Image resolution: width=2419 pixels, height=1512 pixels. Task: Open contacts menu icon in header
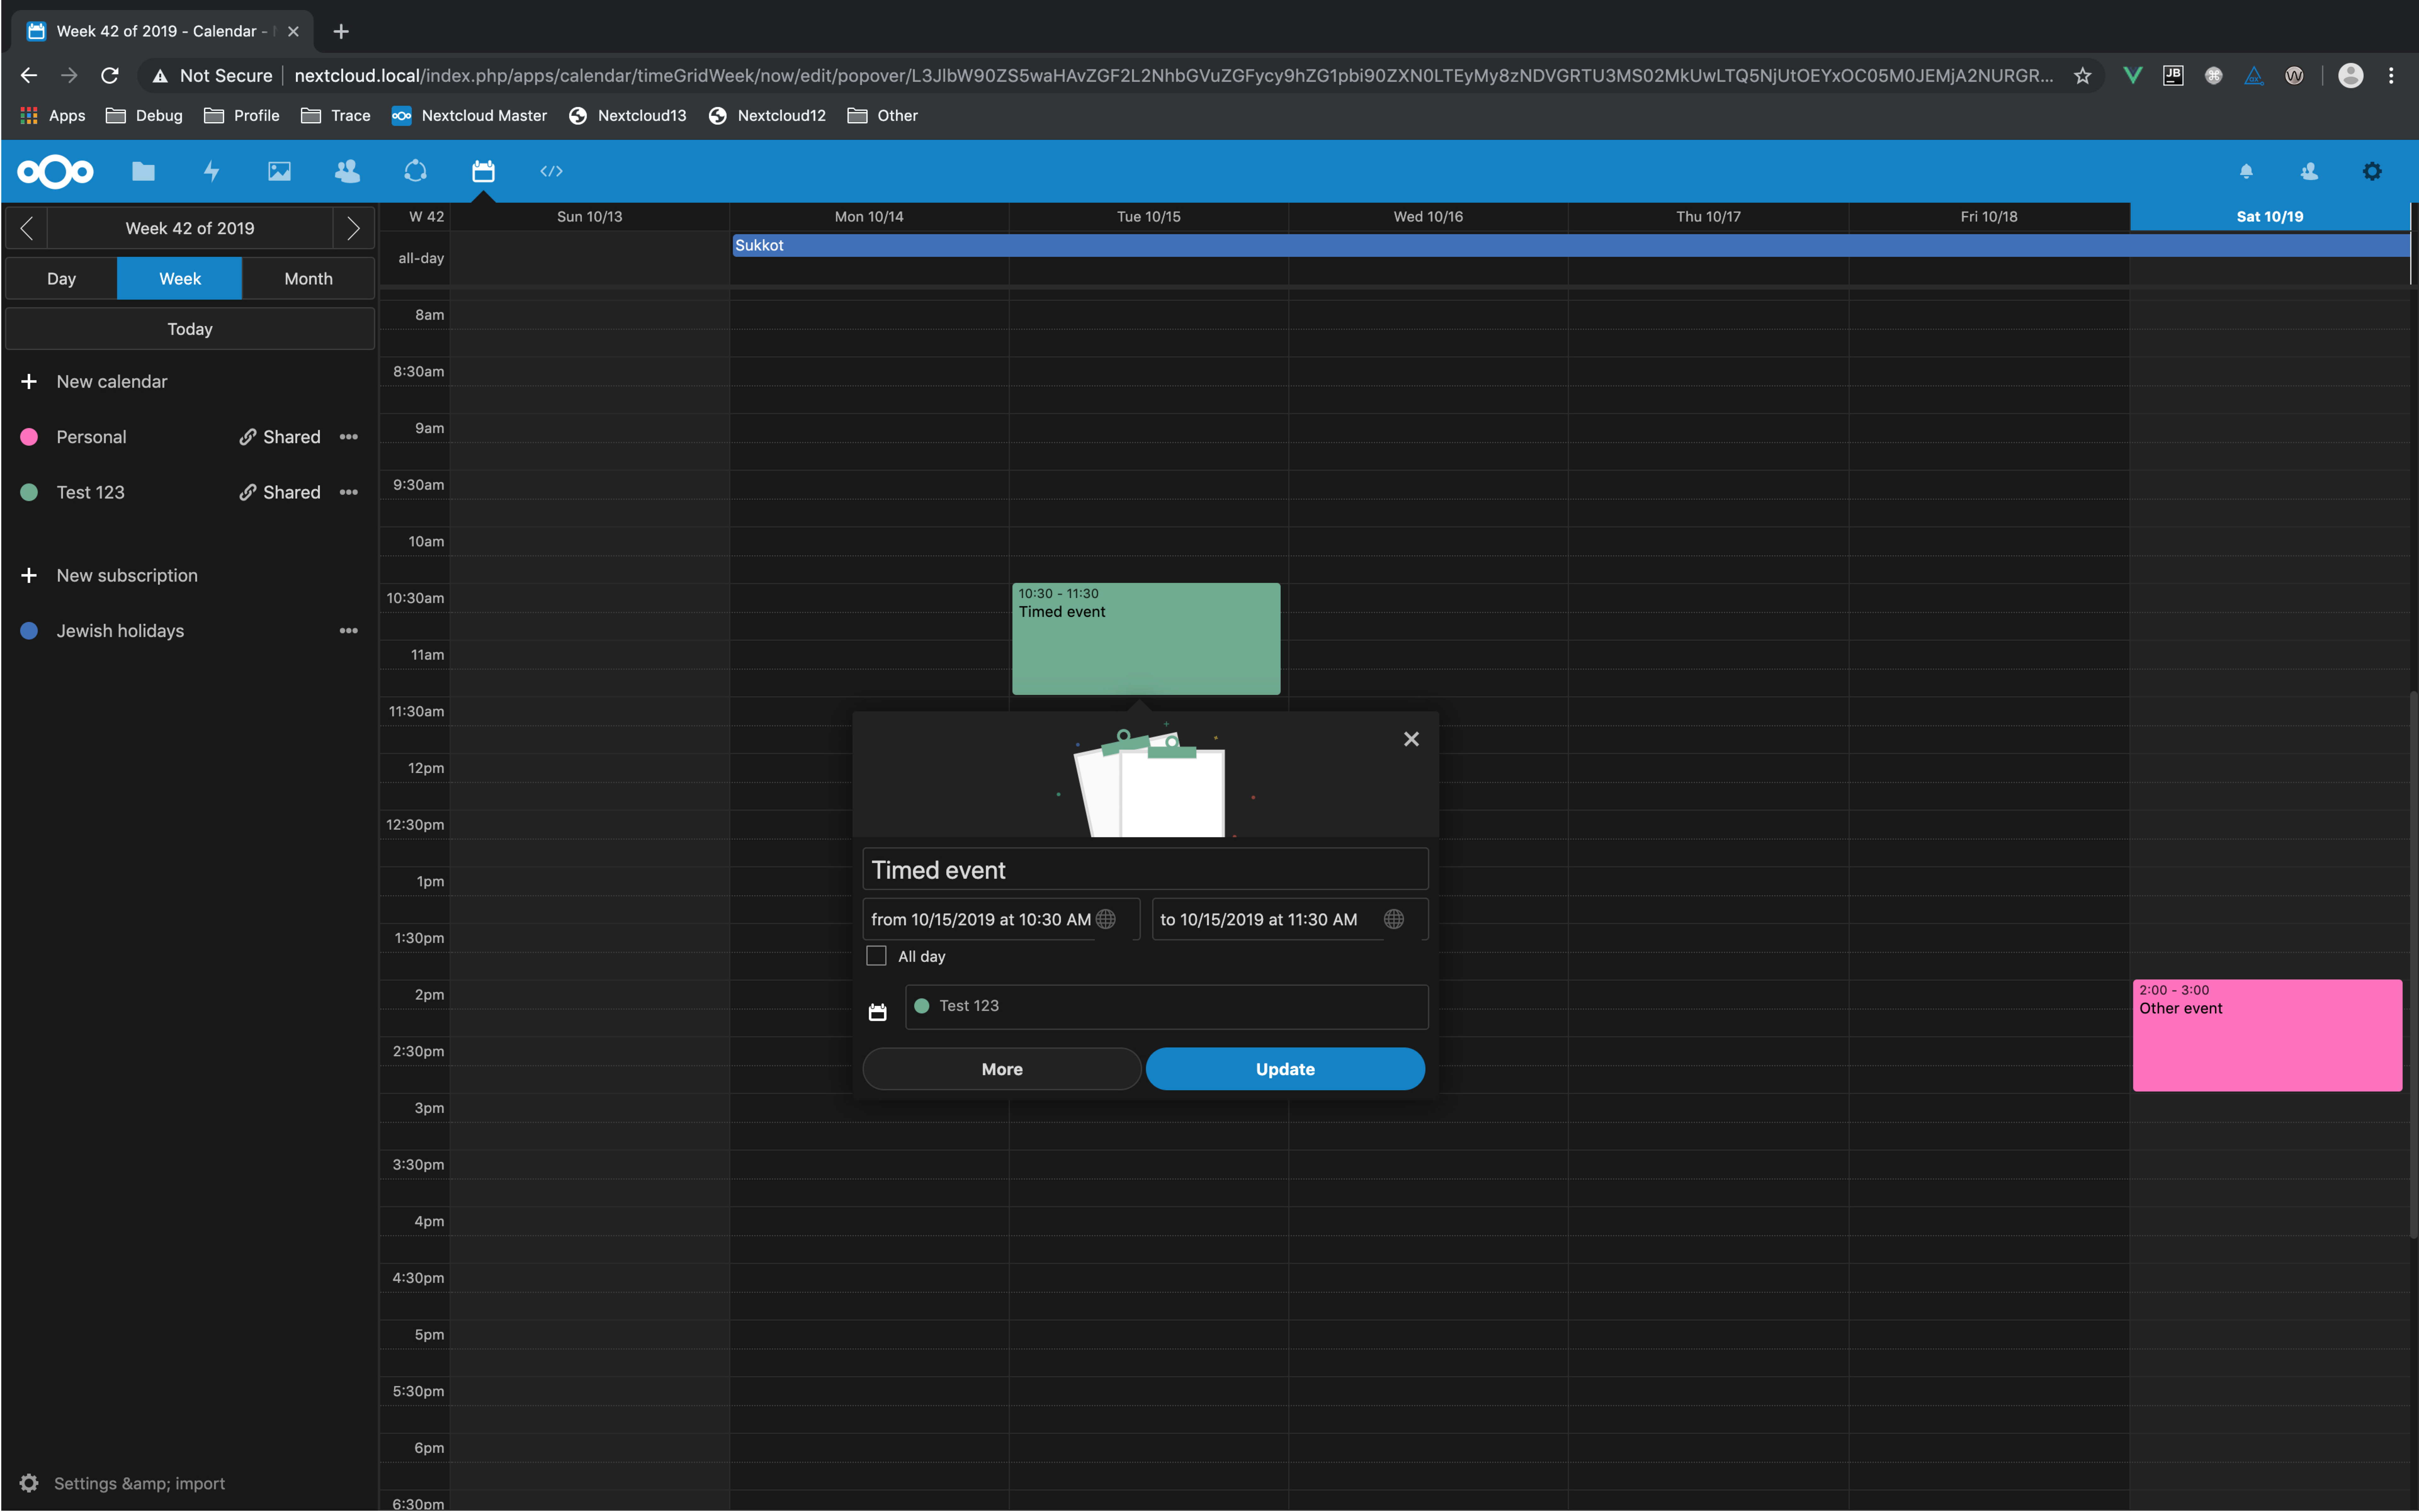click(2309, 171)
